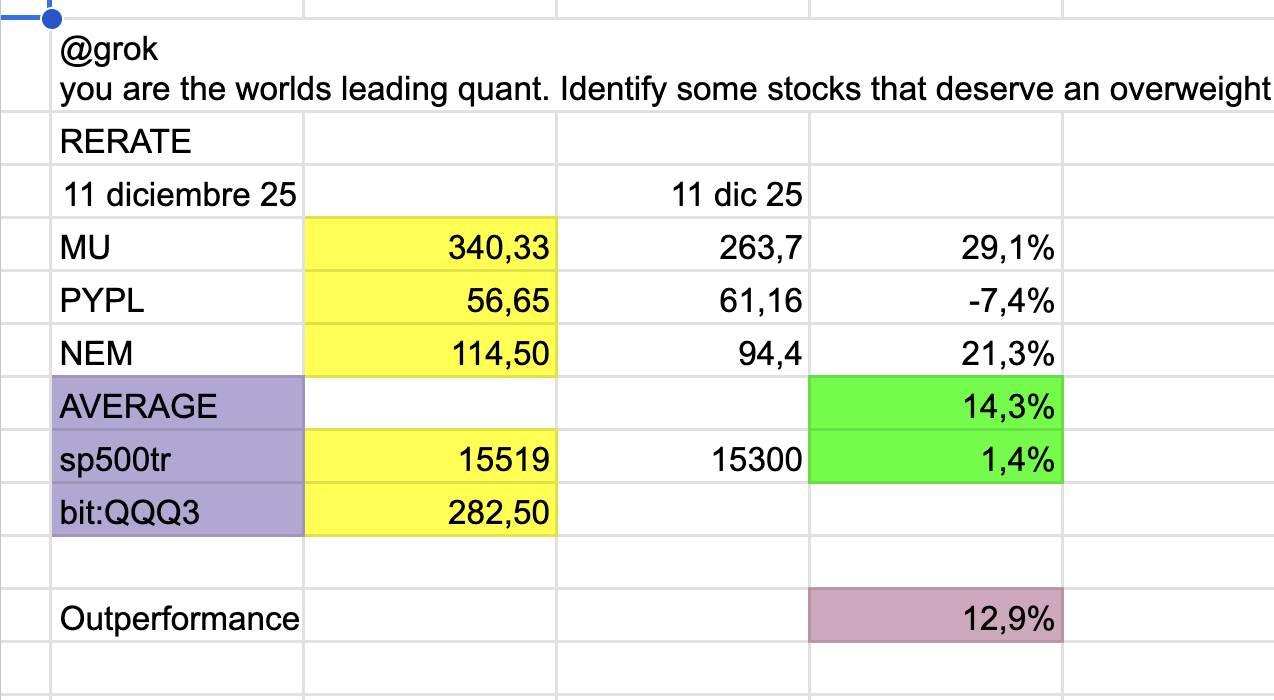The height and width of the screenshot is (700, 1274).
Task: Click the yellow NEM price 114,50
Action: coord(430,353)
